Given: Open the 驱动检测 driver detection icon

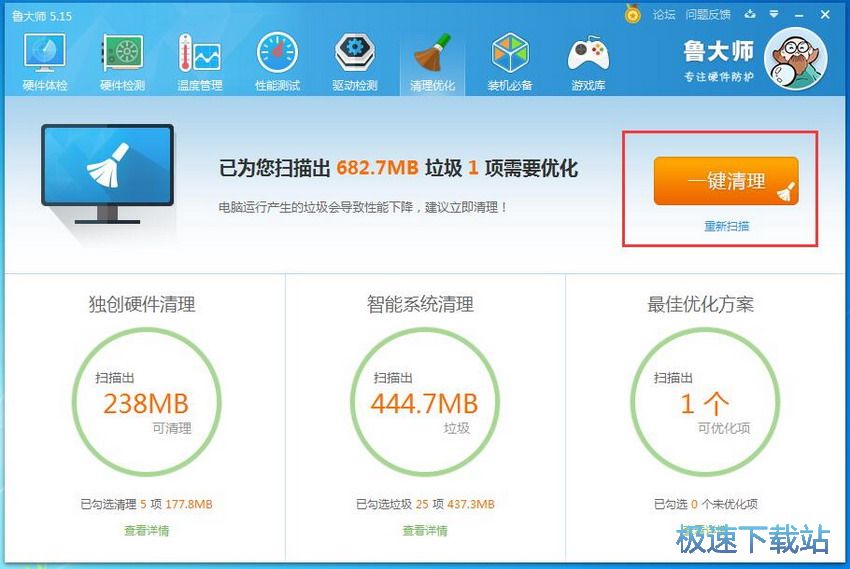Looking at the screenshot, I should pos(355,61).
